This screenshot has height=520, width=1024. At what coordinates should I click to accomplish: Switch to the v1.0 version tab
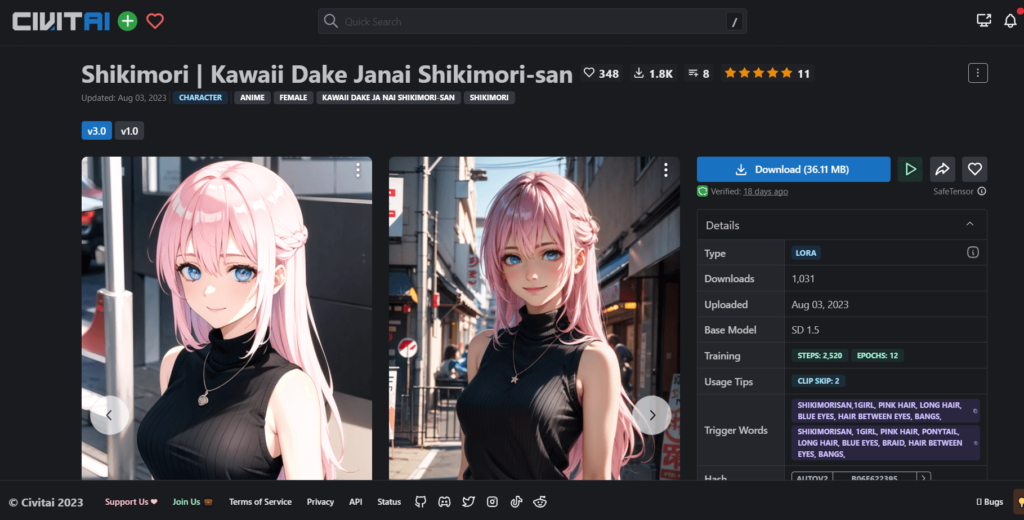click(x=129, y=131)
